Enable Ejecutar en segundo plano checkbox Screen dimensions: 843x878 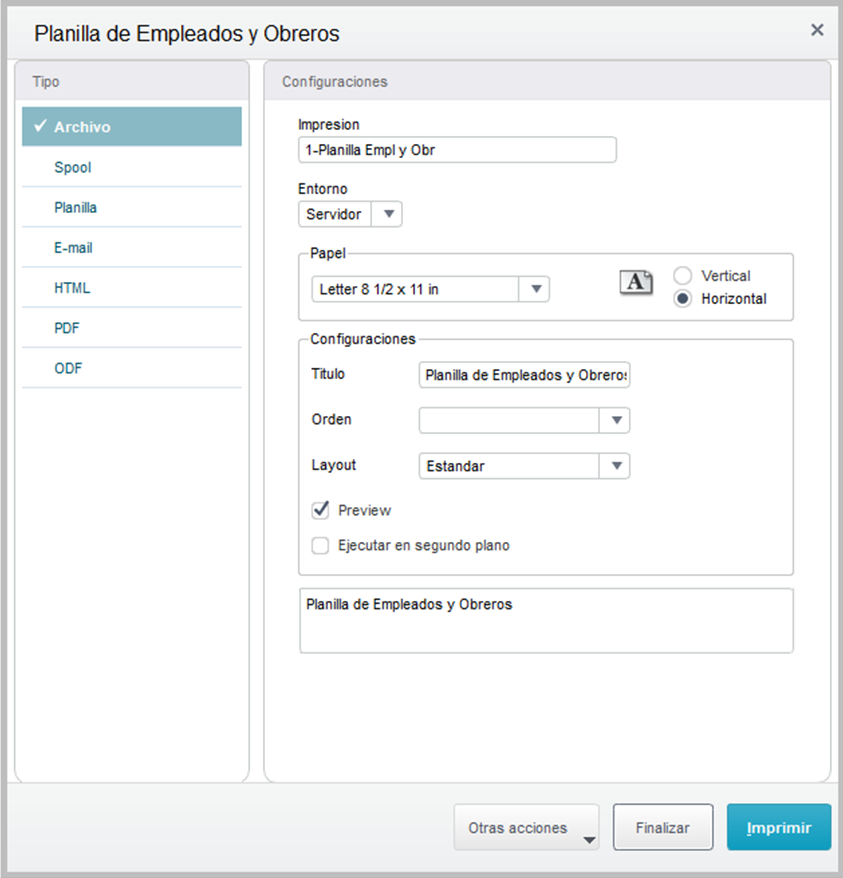coord(321,546)
